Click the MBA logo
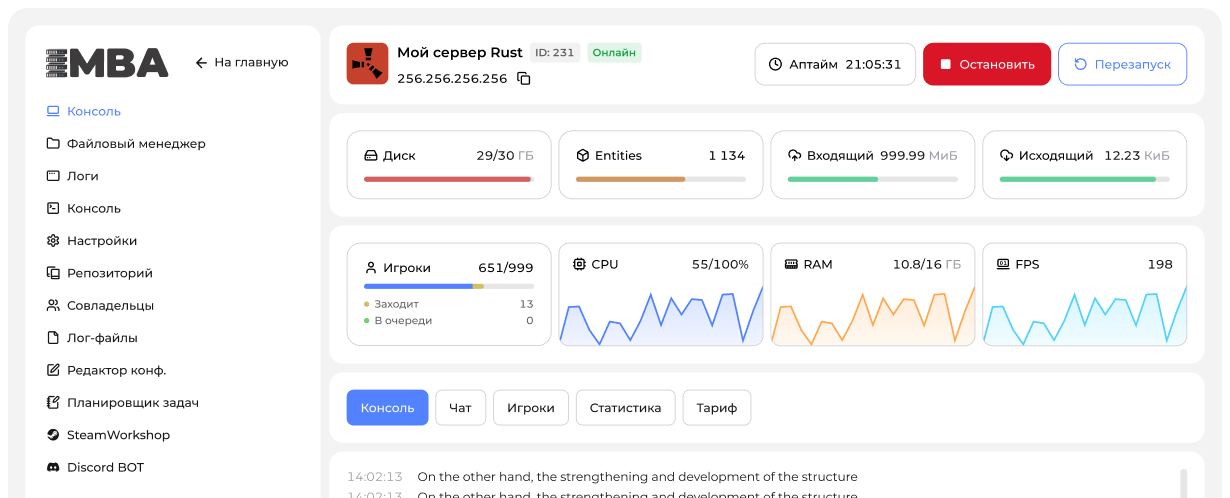The width and height of the screenshot is (1230, 498). point(107,63)
